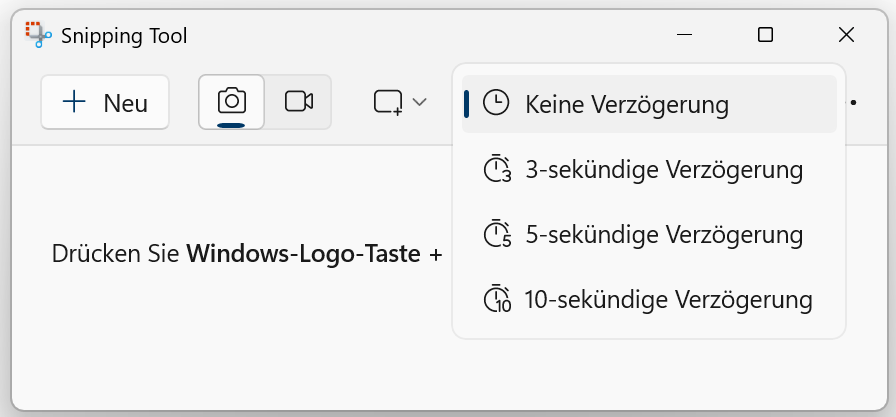Click the 10-second timer icon
This screenshot has height=417, width=896.
[497, 299]
